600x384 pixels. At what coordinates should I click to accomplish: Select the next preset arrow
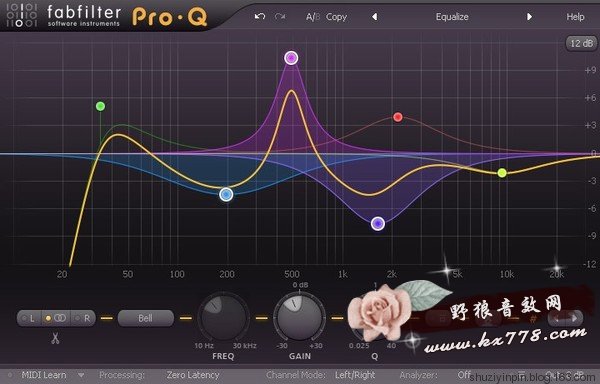click(x=530, y=17)
